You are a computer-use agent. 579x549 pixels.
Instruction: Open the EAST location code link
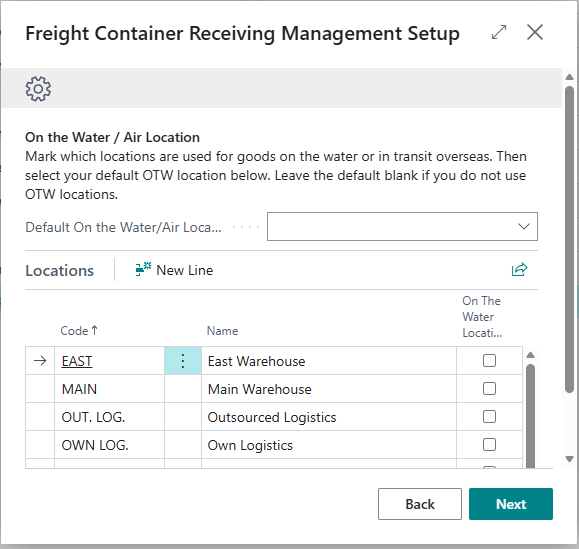pos(77,361)
